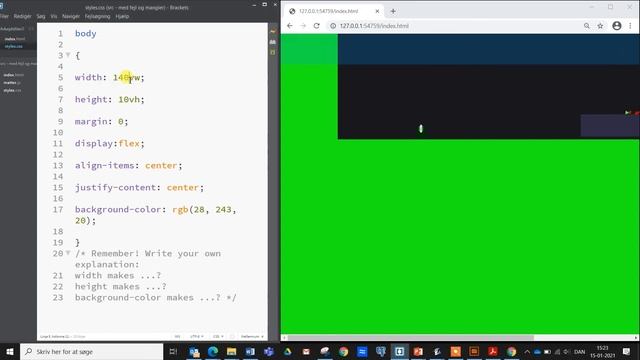This screenshot has width=640, height=360.
Task: Open the Naviger menu in Brackets
Action: (71, 16)
